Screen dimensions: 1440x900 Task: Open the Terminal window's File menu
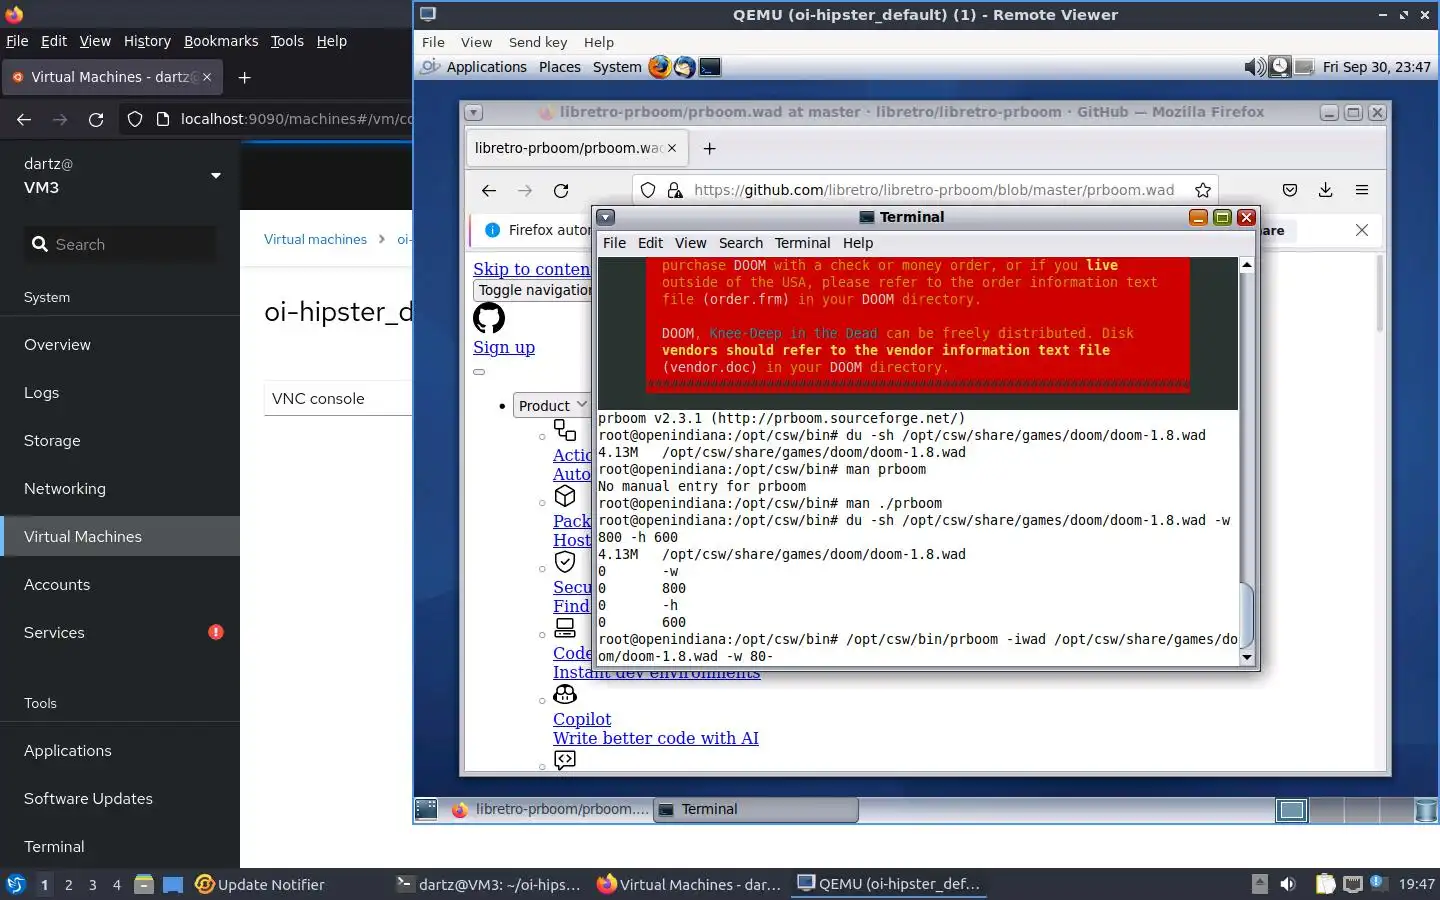[614, 243]
